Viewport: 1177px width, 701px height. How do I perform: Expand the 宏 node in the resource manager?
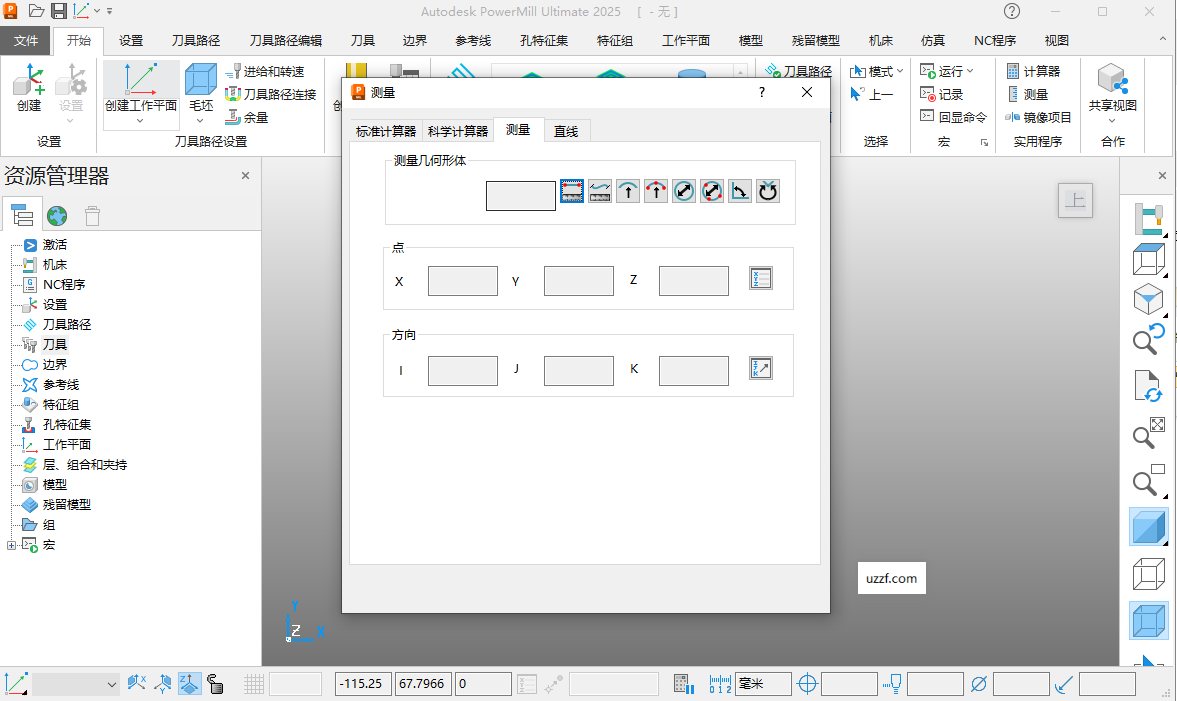click(13, 544)
